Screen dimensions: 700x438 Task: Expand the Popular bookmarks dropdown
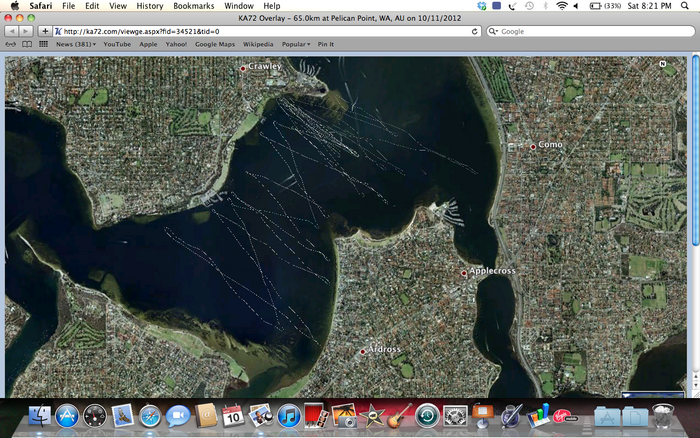tap(297, 44)
